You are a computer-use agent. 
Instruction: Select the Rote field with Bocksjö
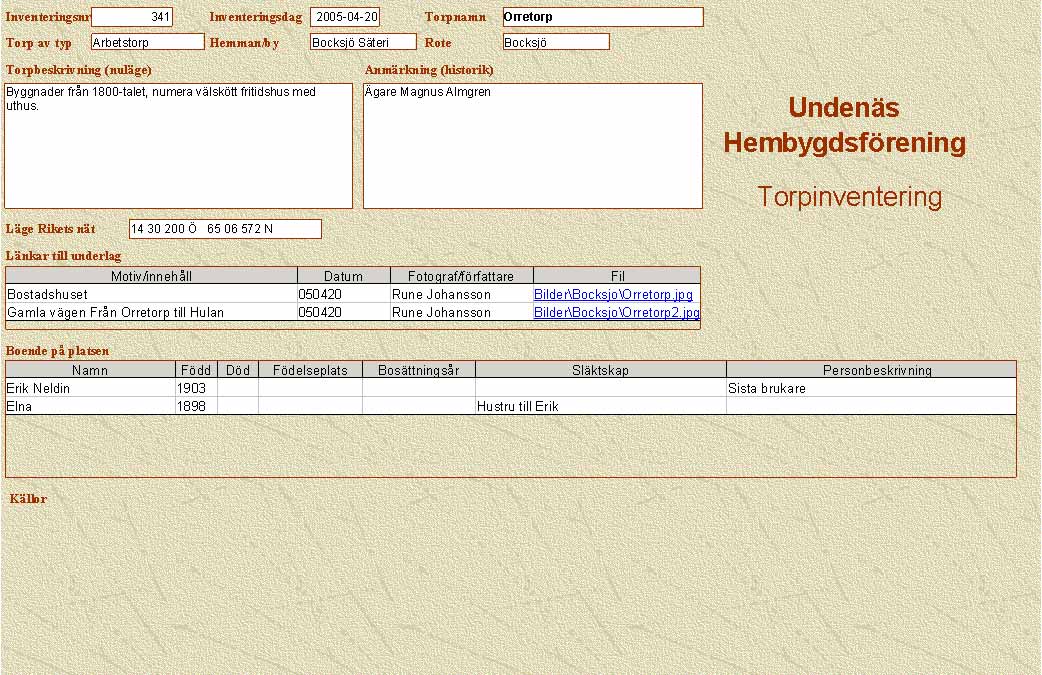tap(556, 42)
